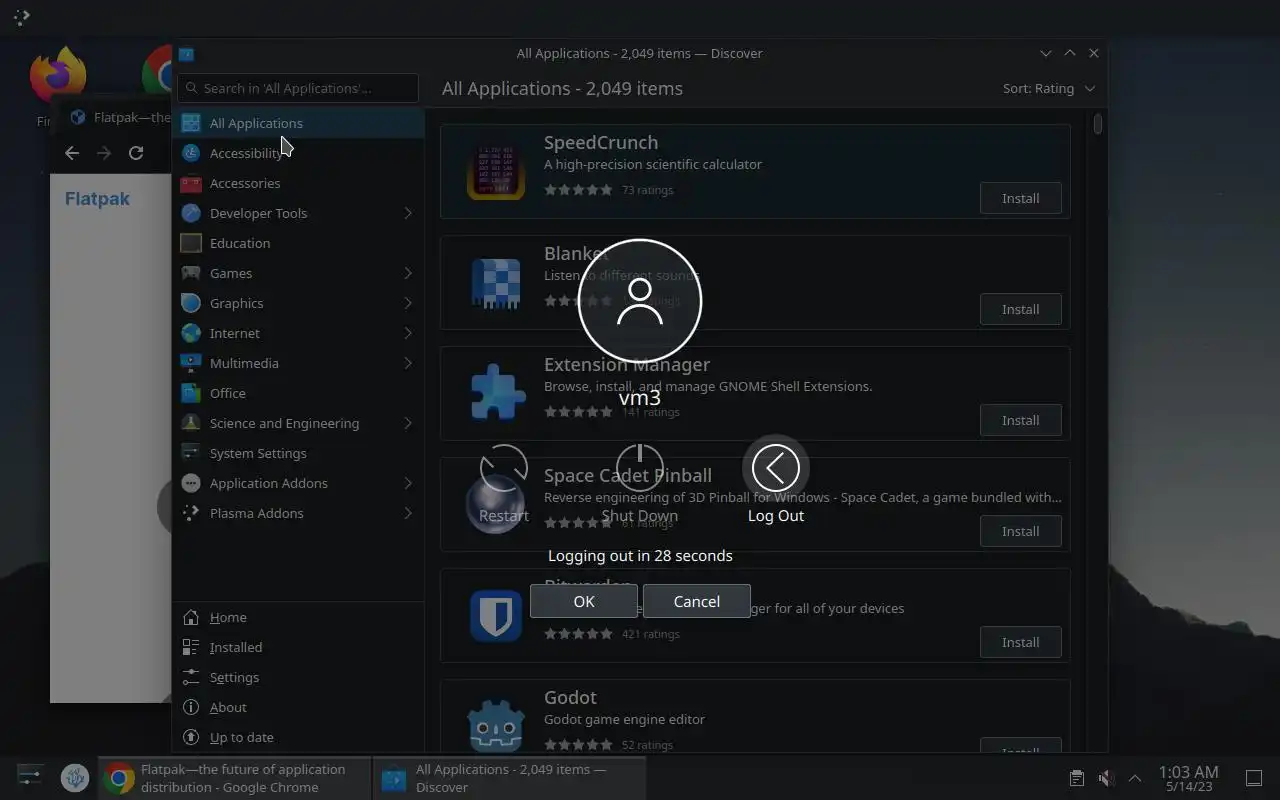This screenshot has height=800, width=1280.
Task: Click the Internet globe icon
Action: coord(191,333)
